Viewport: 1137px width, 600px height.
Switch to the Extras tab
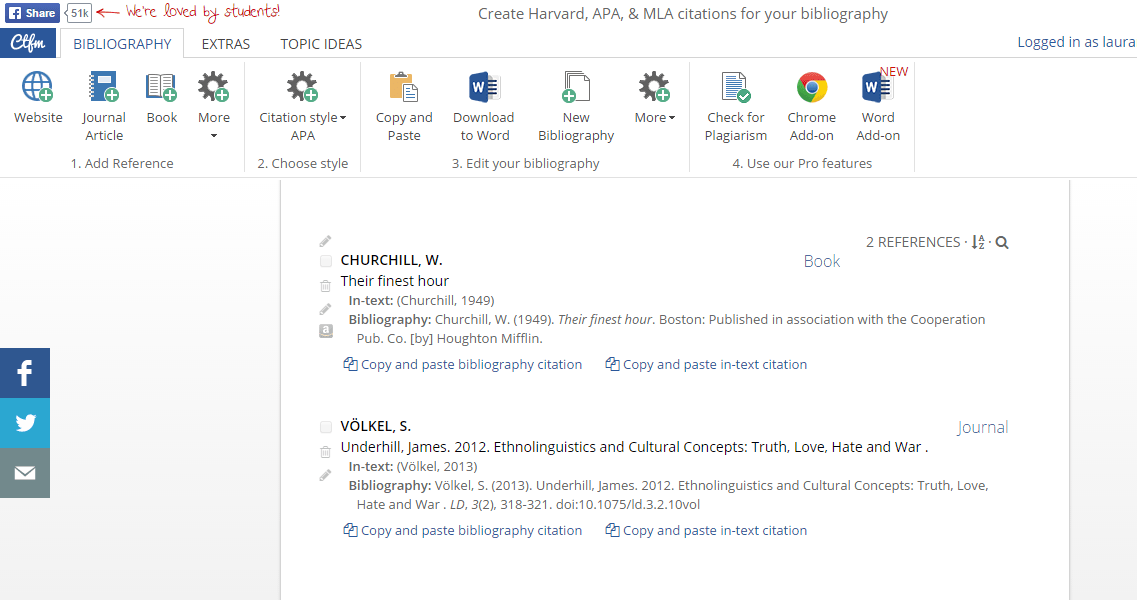tap(226, 44)
